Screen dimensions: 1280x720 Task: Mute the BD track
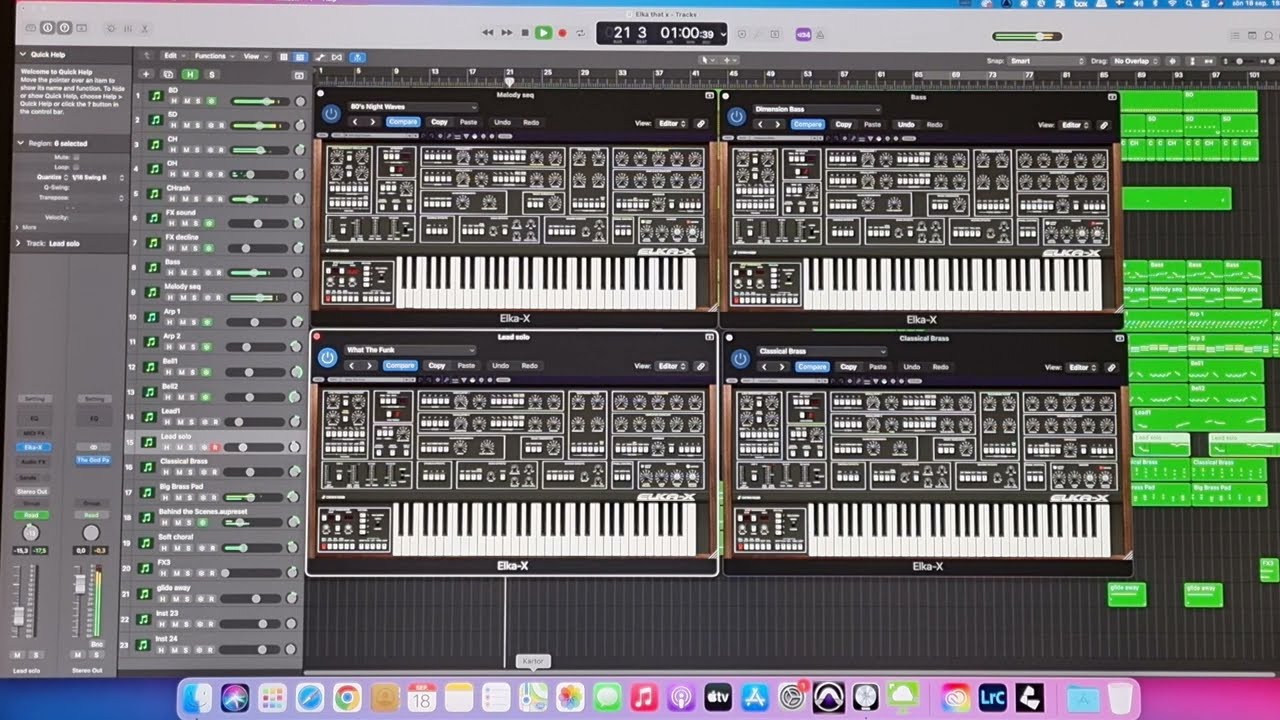186,101
